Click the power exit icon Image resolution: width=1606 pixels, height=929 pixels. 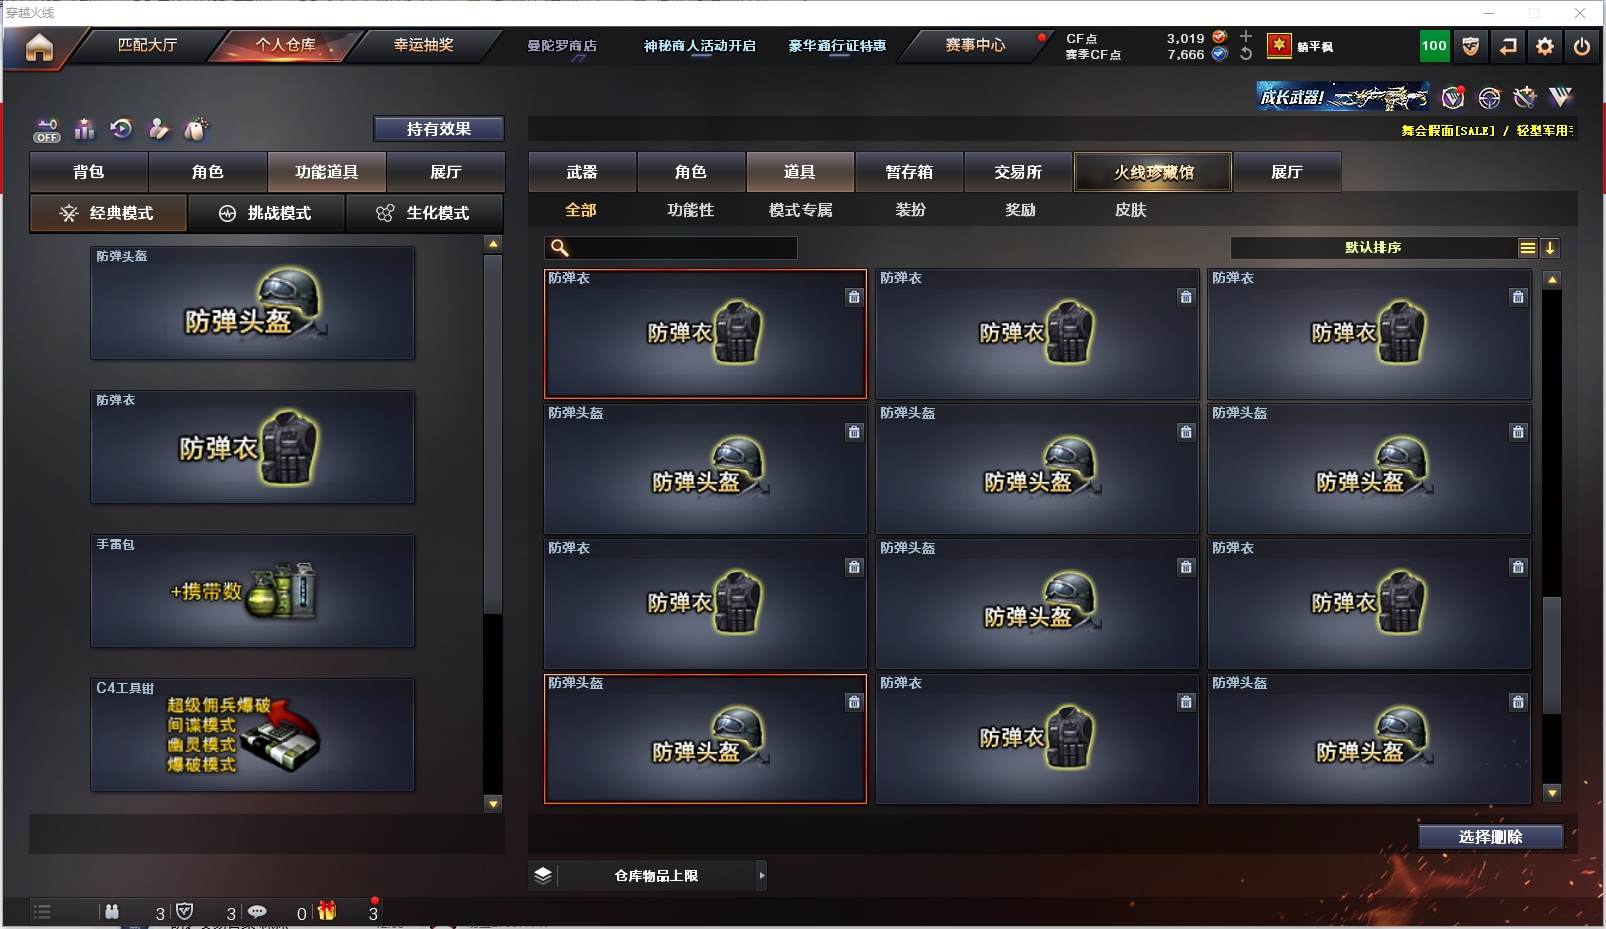click(1582, 46)
